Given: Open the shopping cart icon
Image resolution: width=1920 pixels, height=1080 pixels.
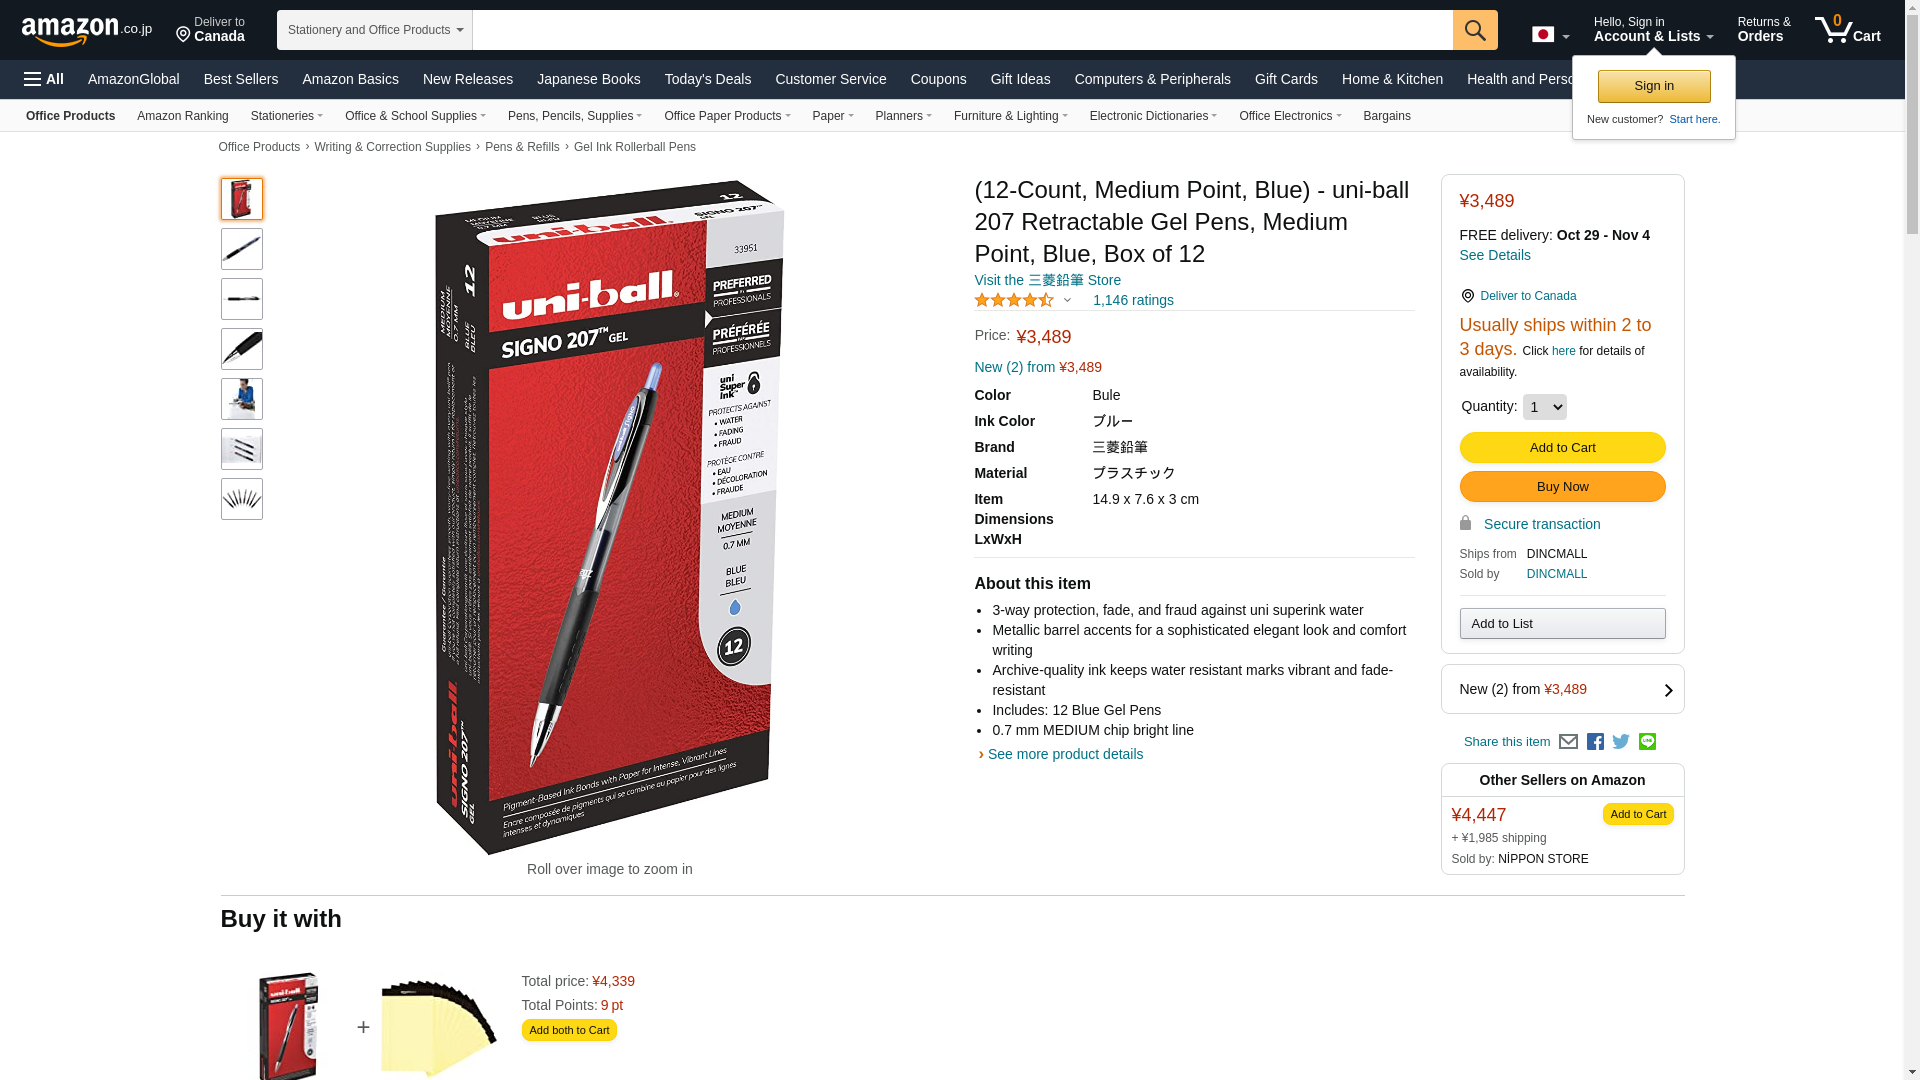Looking at the screenshot, I should click(1847, 30).
